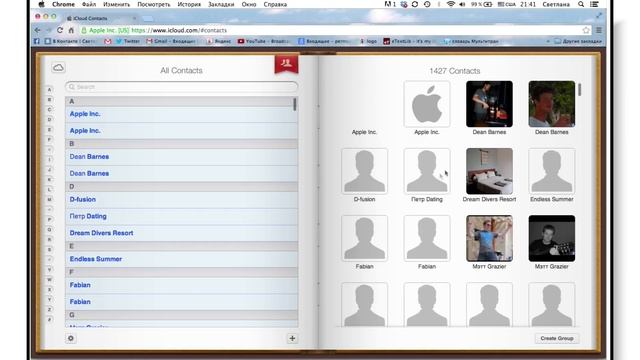Enter full screen with Chrome arrows icon
This screenshot has height=360, width=640.
tap(598, 16)
